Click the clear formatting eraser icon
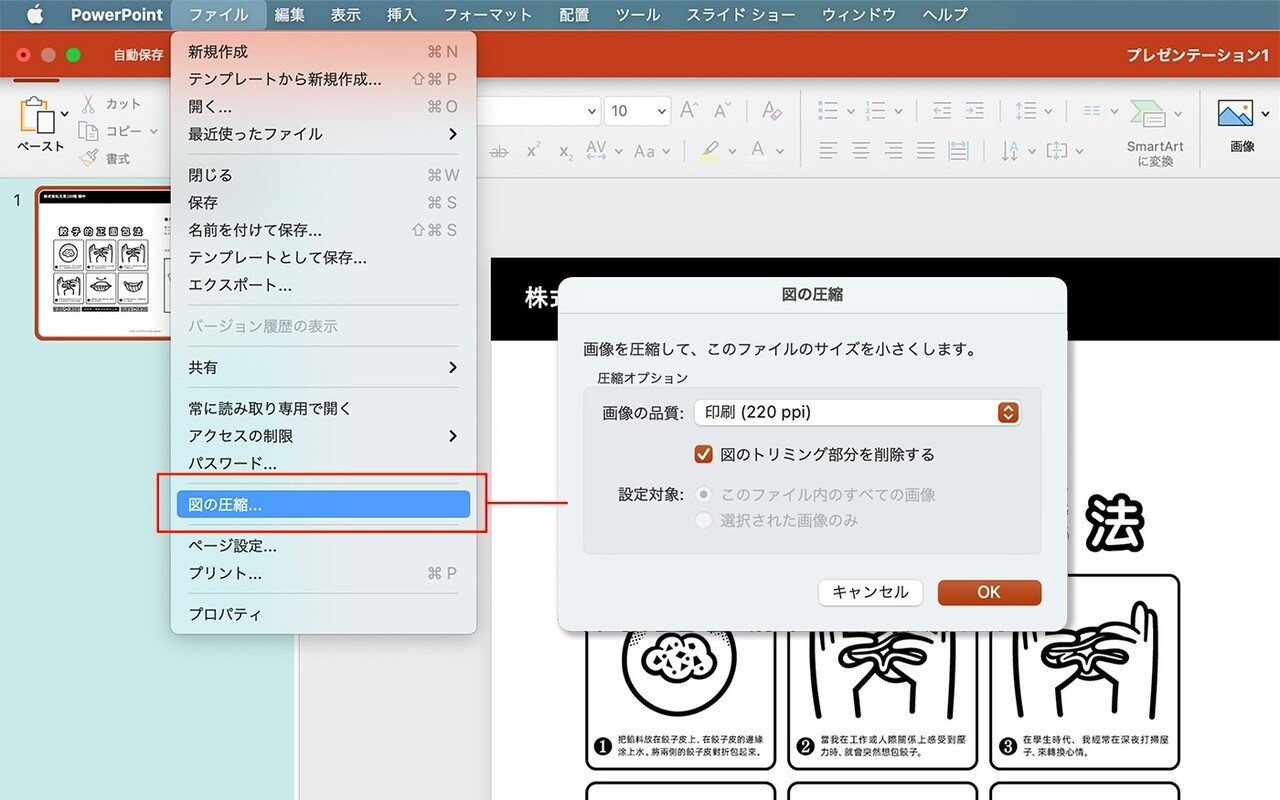1280x800 pixels. pos(771,110)
